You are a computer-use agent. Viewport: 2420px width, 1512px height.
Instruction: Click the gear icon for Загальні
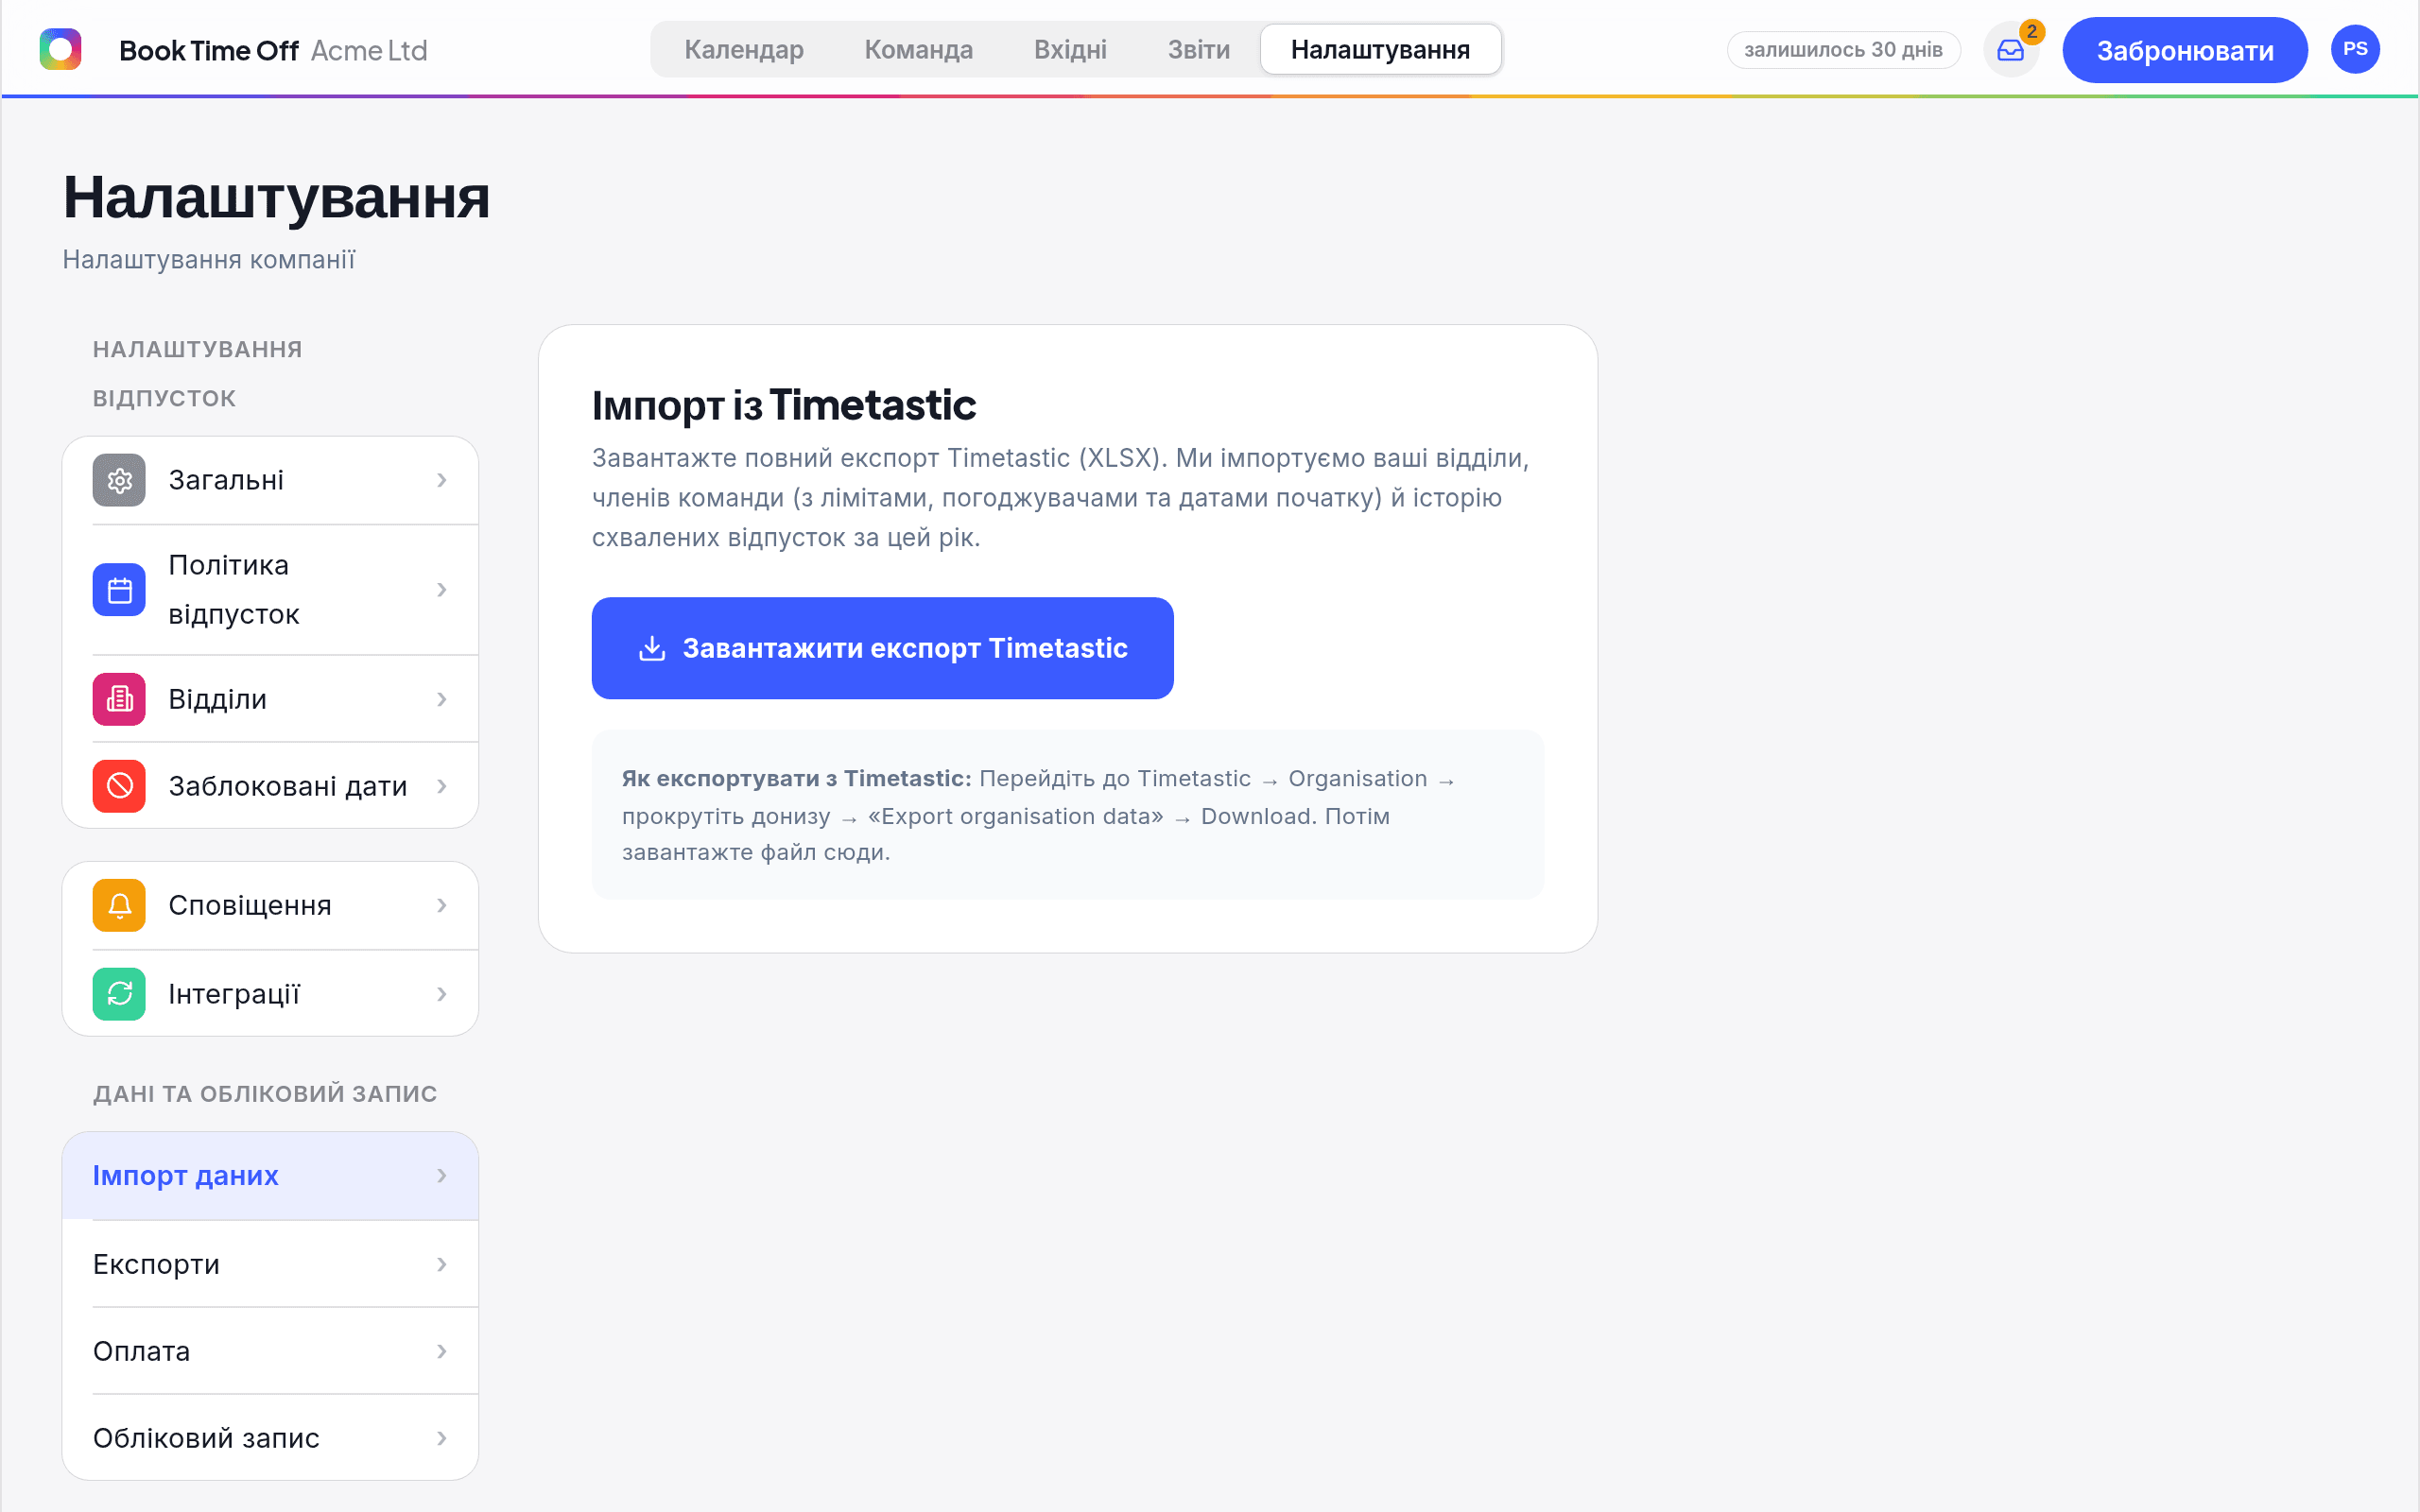click(x=119, y=481)
